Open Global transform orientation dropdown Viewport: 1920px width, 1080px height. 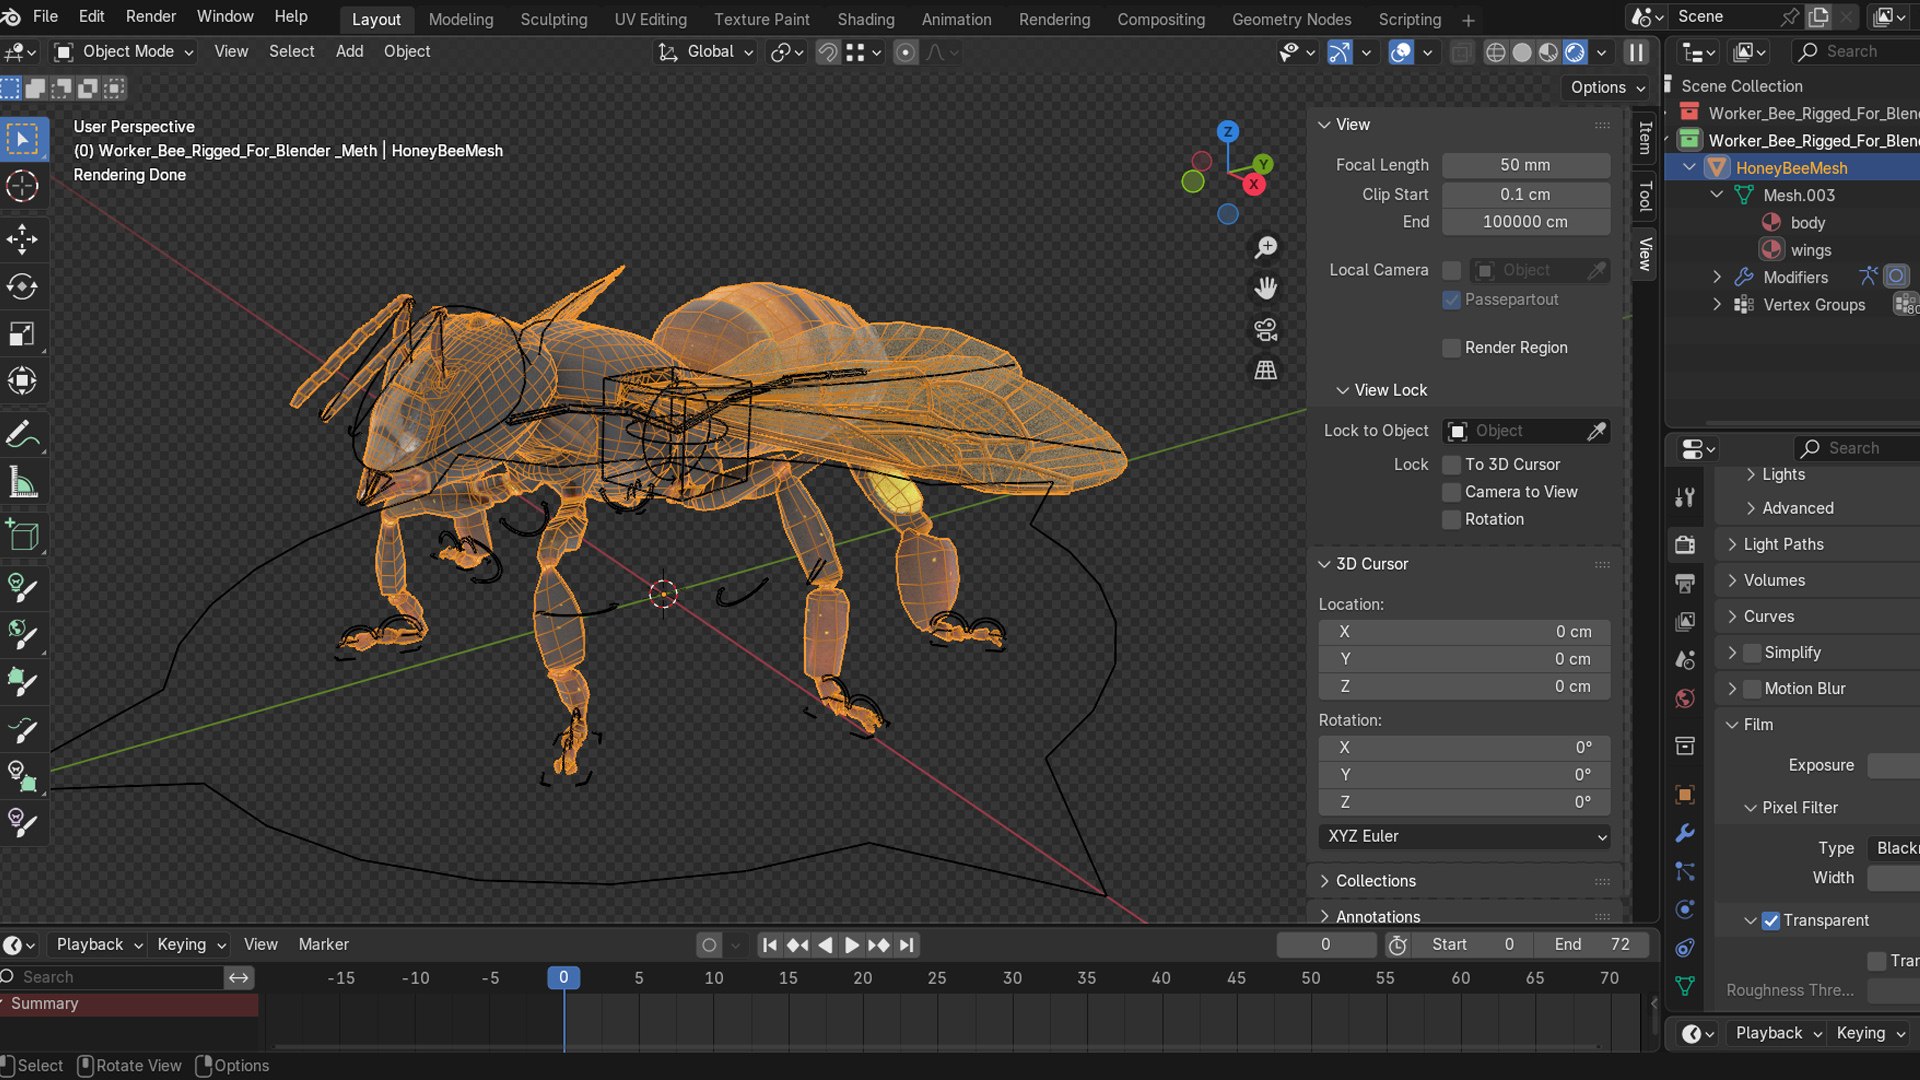705,52
